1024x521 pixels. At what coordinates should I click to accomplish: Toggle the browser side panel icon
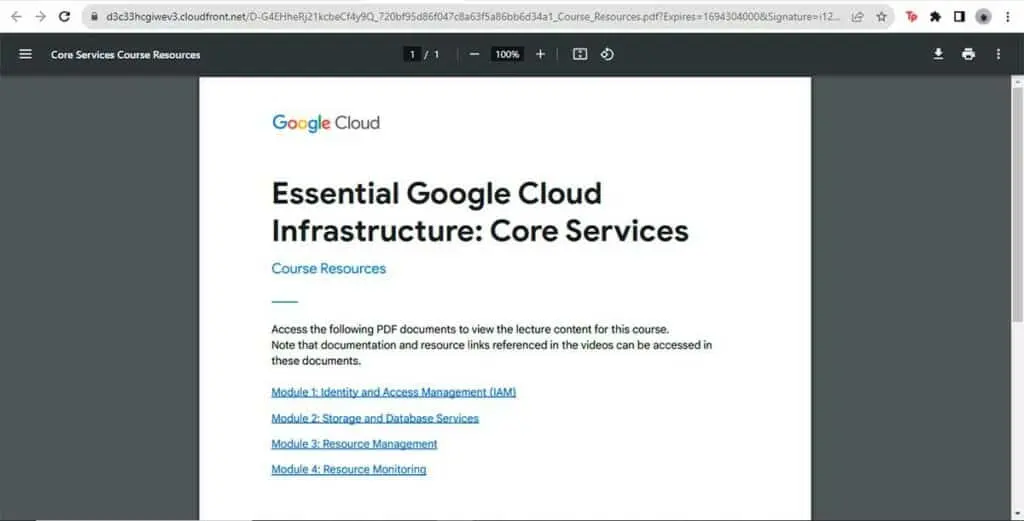(x=959, y=17)
